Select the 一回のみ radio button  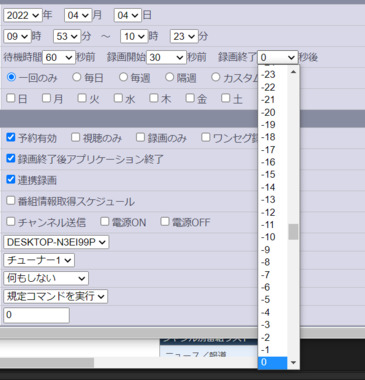11,77
